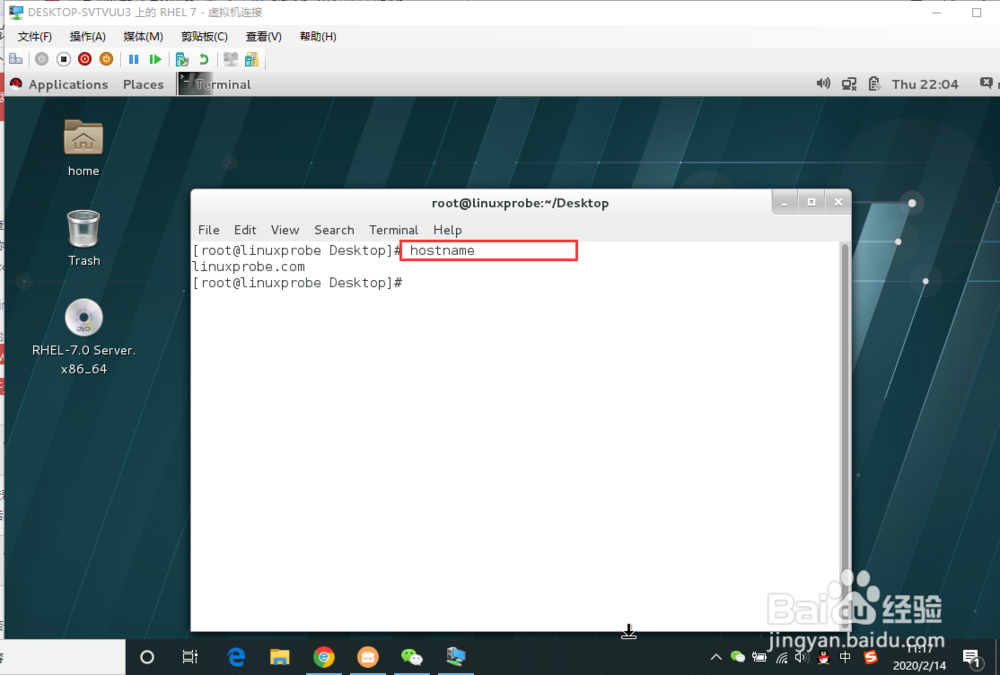Screen dimensions: 1000x675
Task: Revert the VM using the green revert arrow
Action: [x=204, y=59]
